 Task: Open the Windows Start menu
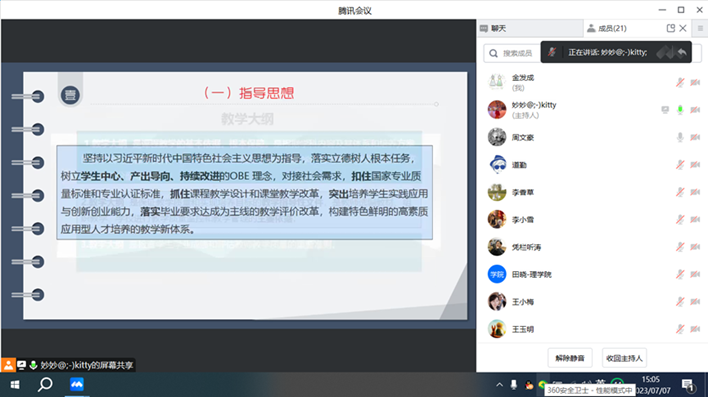point(15,385)
